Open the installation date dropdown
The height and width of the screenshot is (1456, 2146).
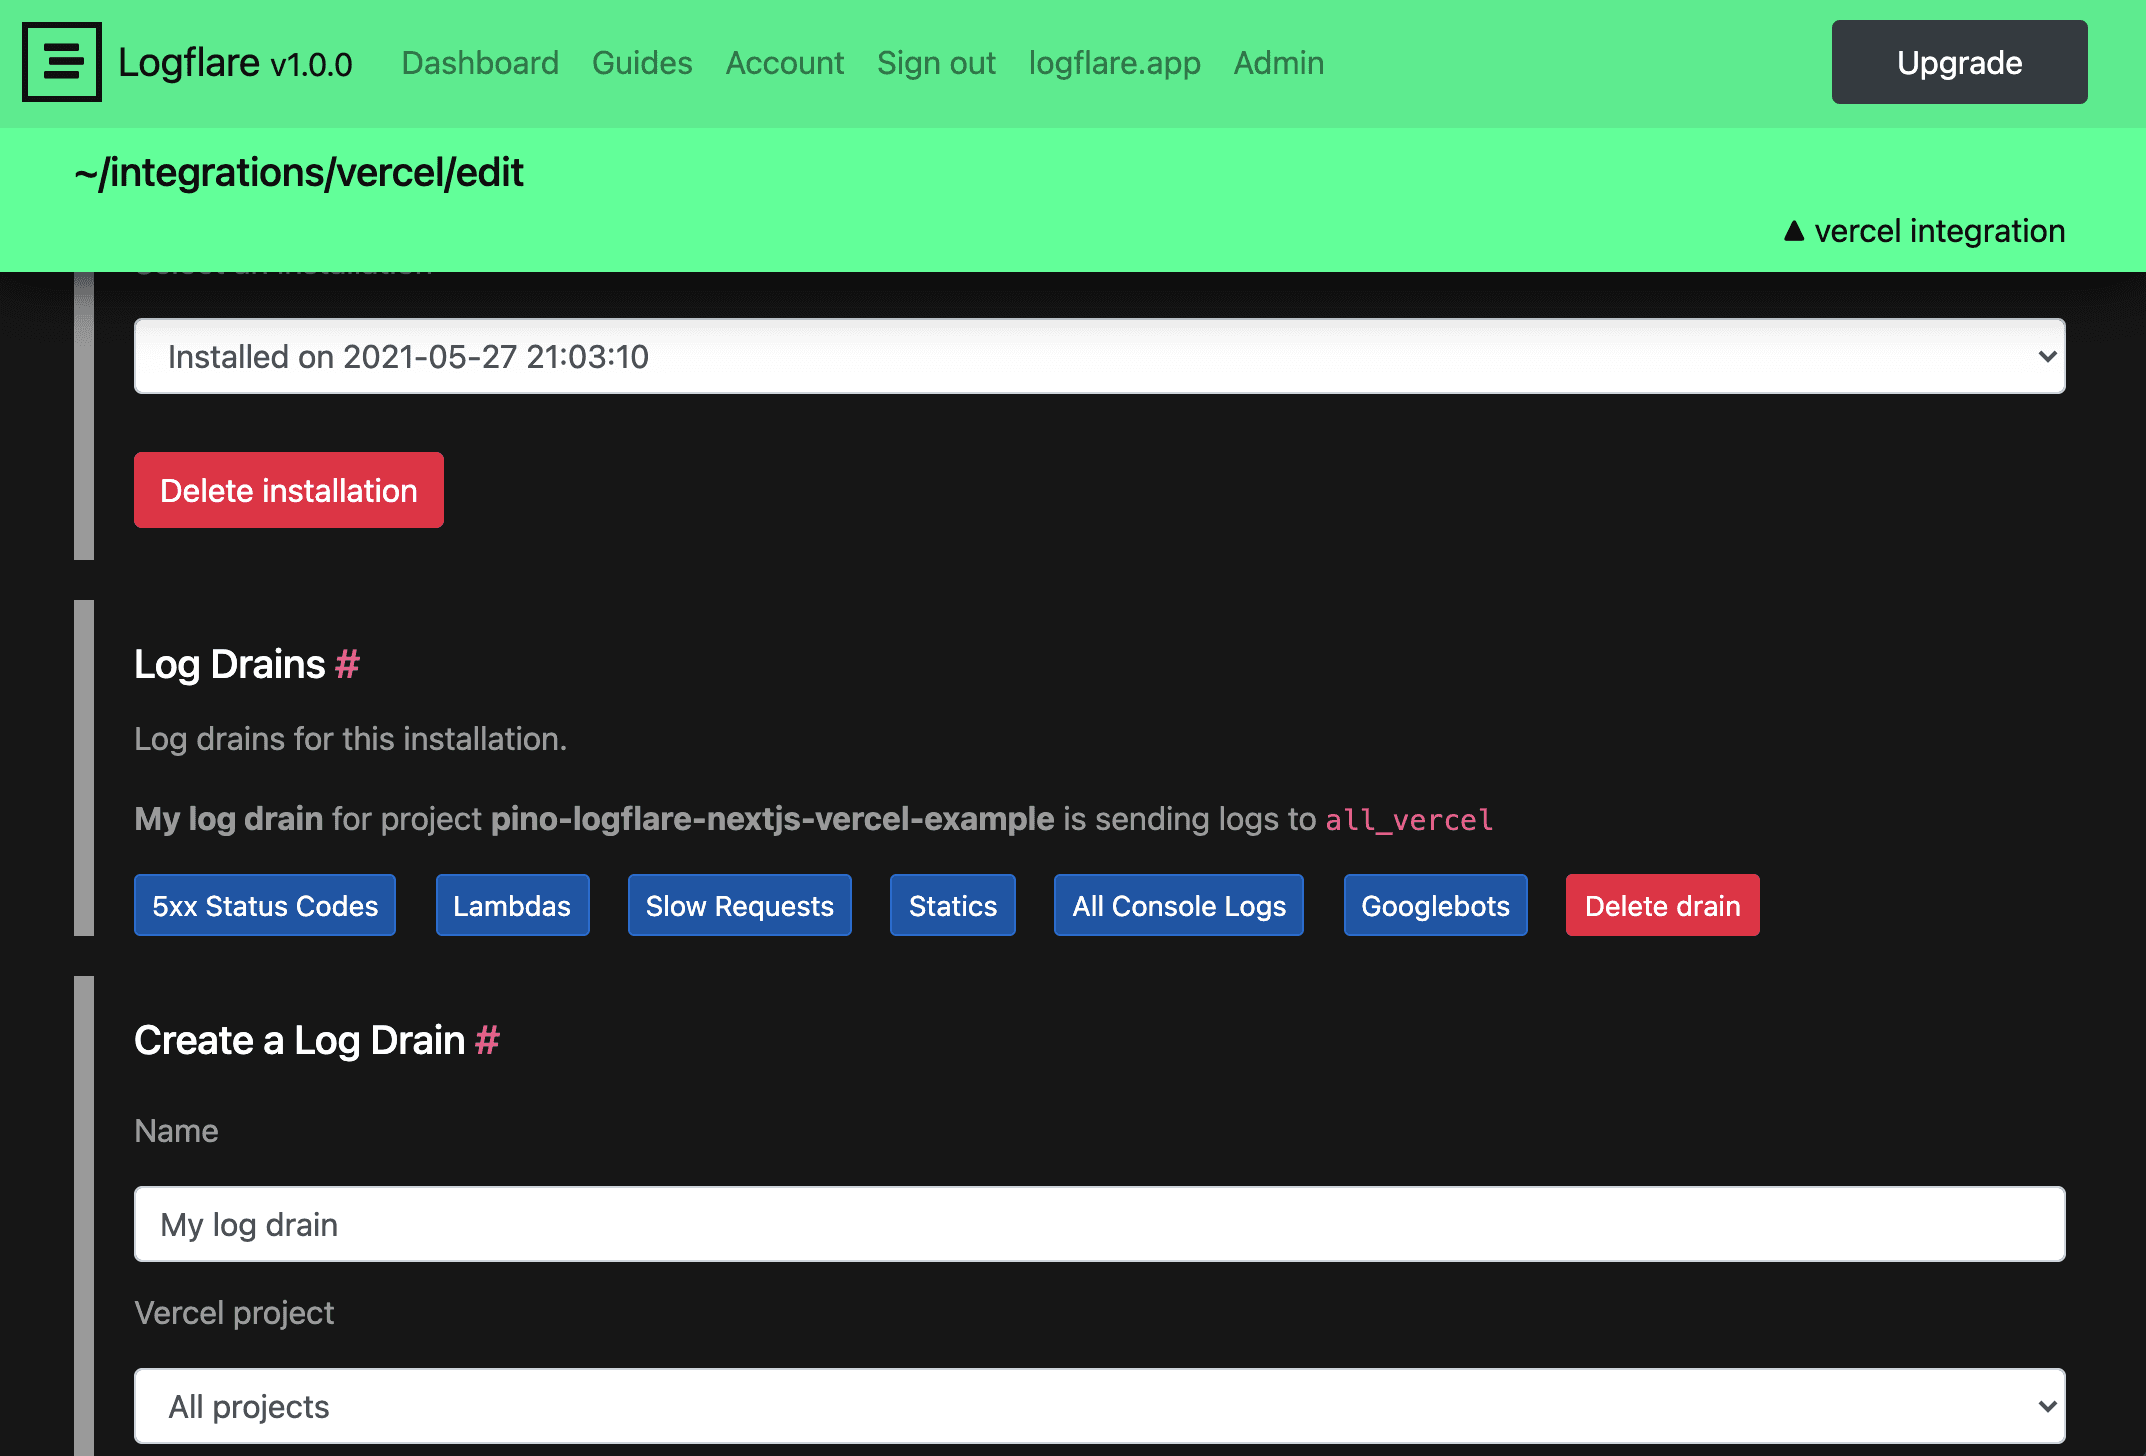click(1099, 356)
